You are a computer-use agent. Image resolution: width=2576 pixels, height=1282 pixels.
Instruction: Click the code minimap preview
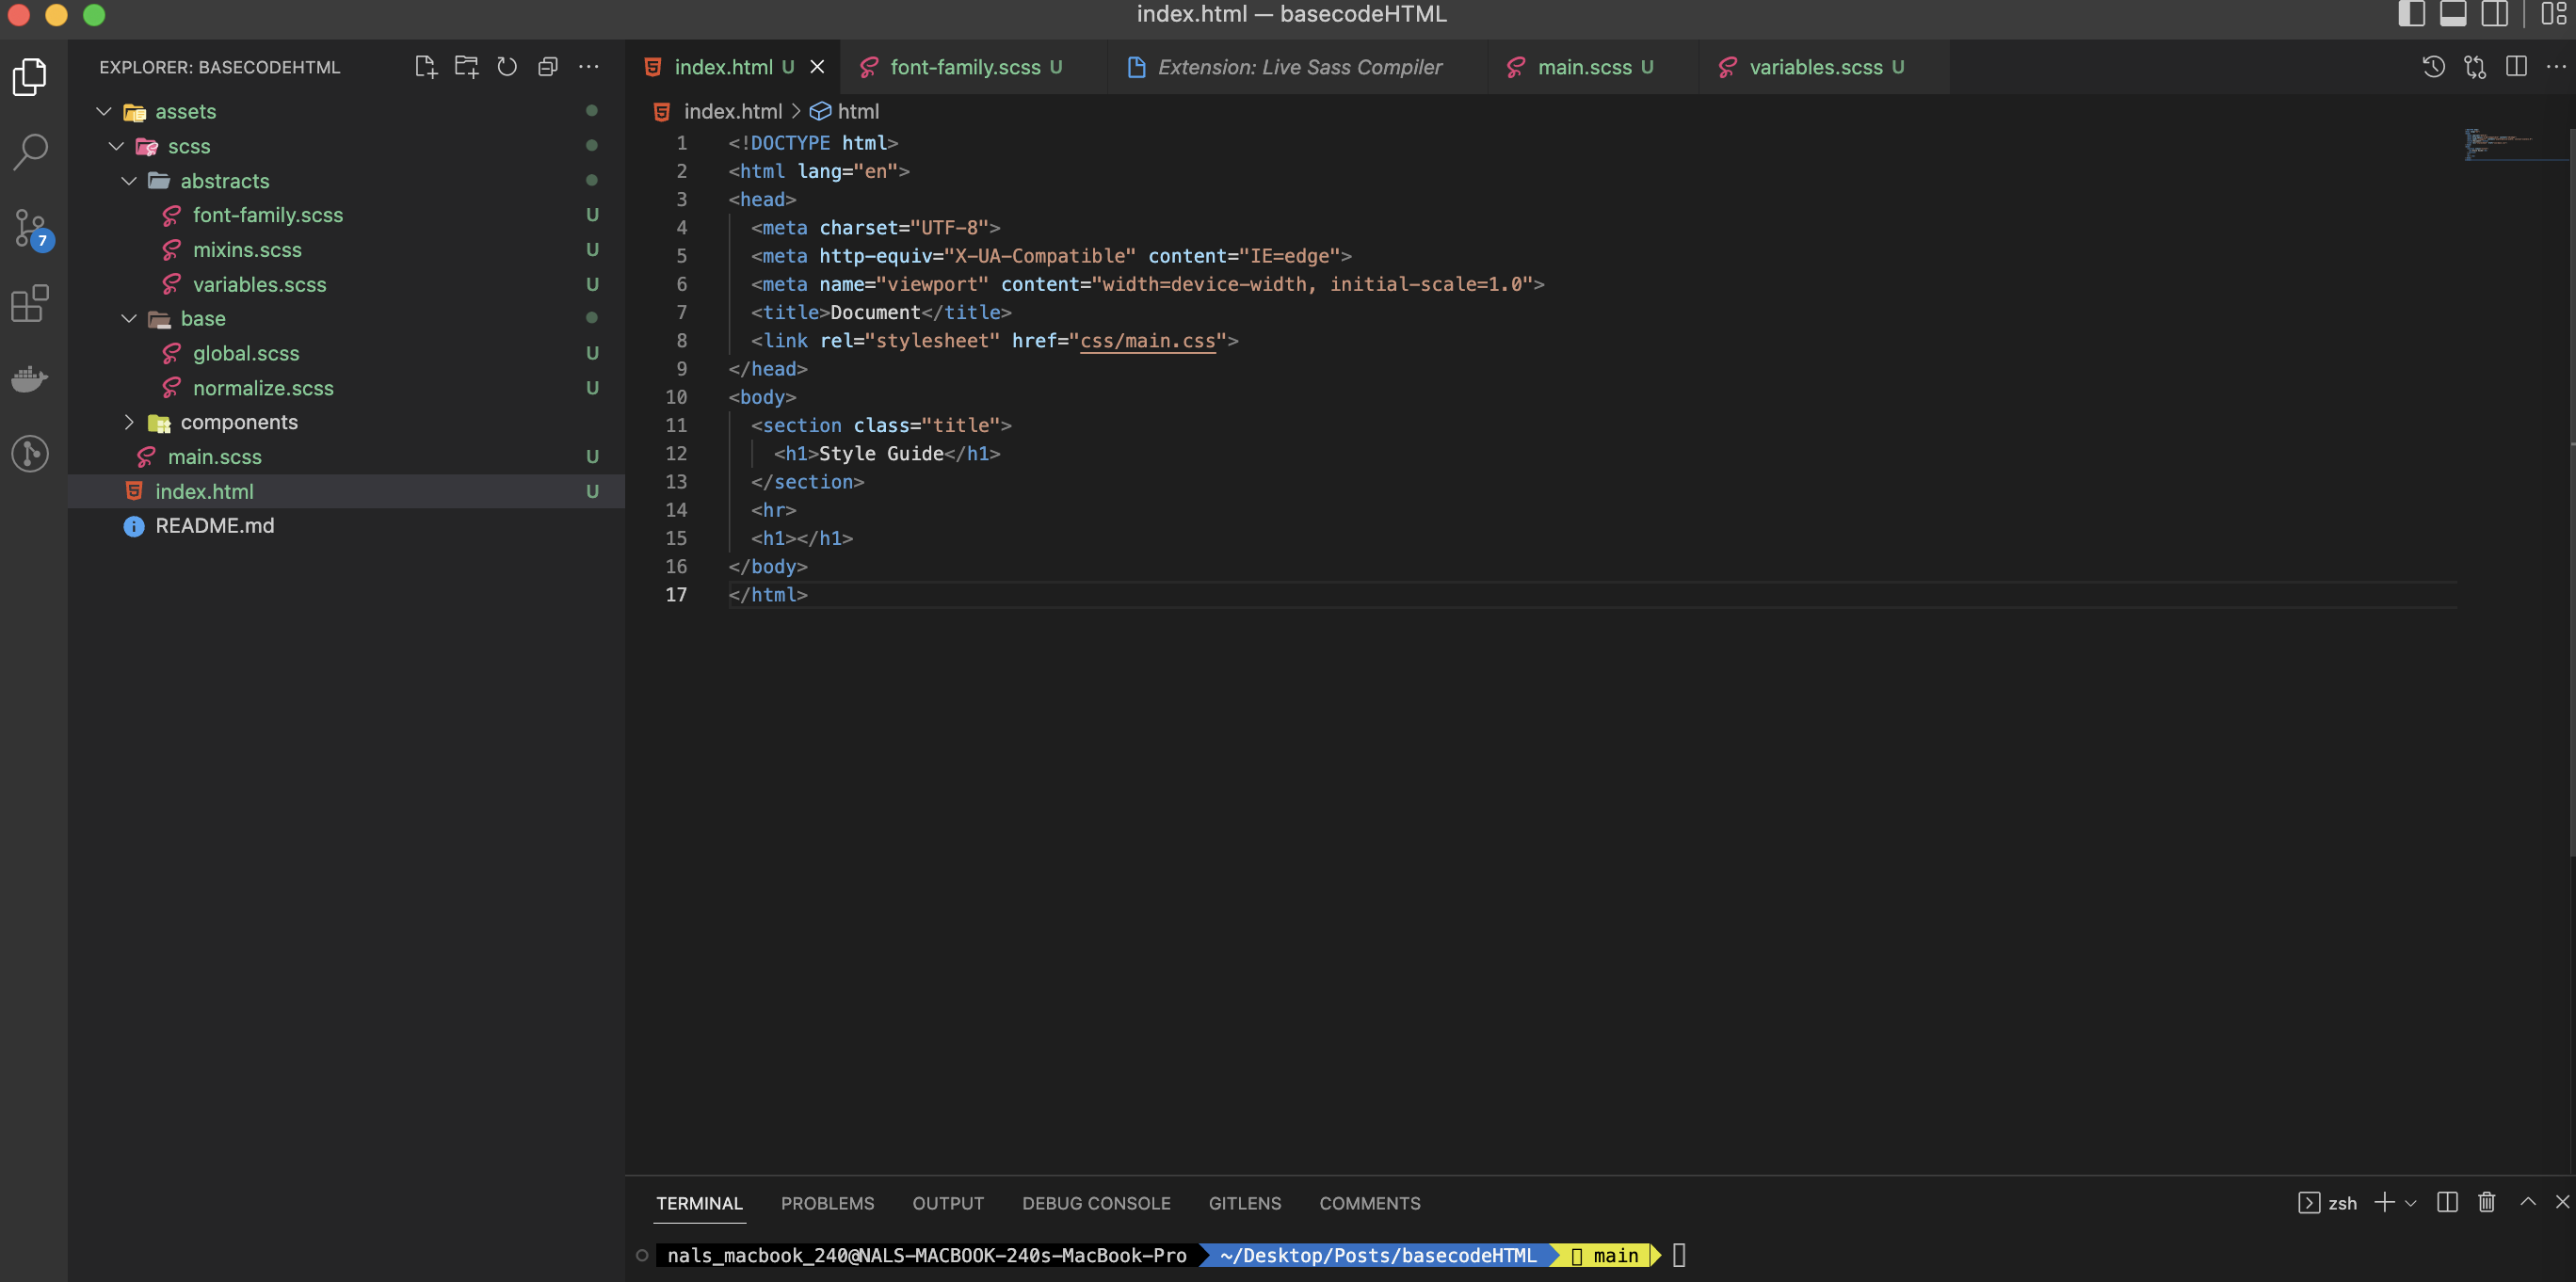(x=2510, y=145)
